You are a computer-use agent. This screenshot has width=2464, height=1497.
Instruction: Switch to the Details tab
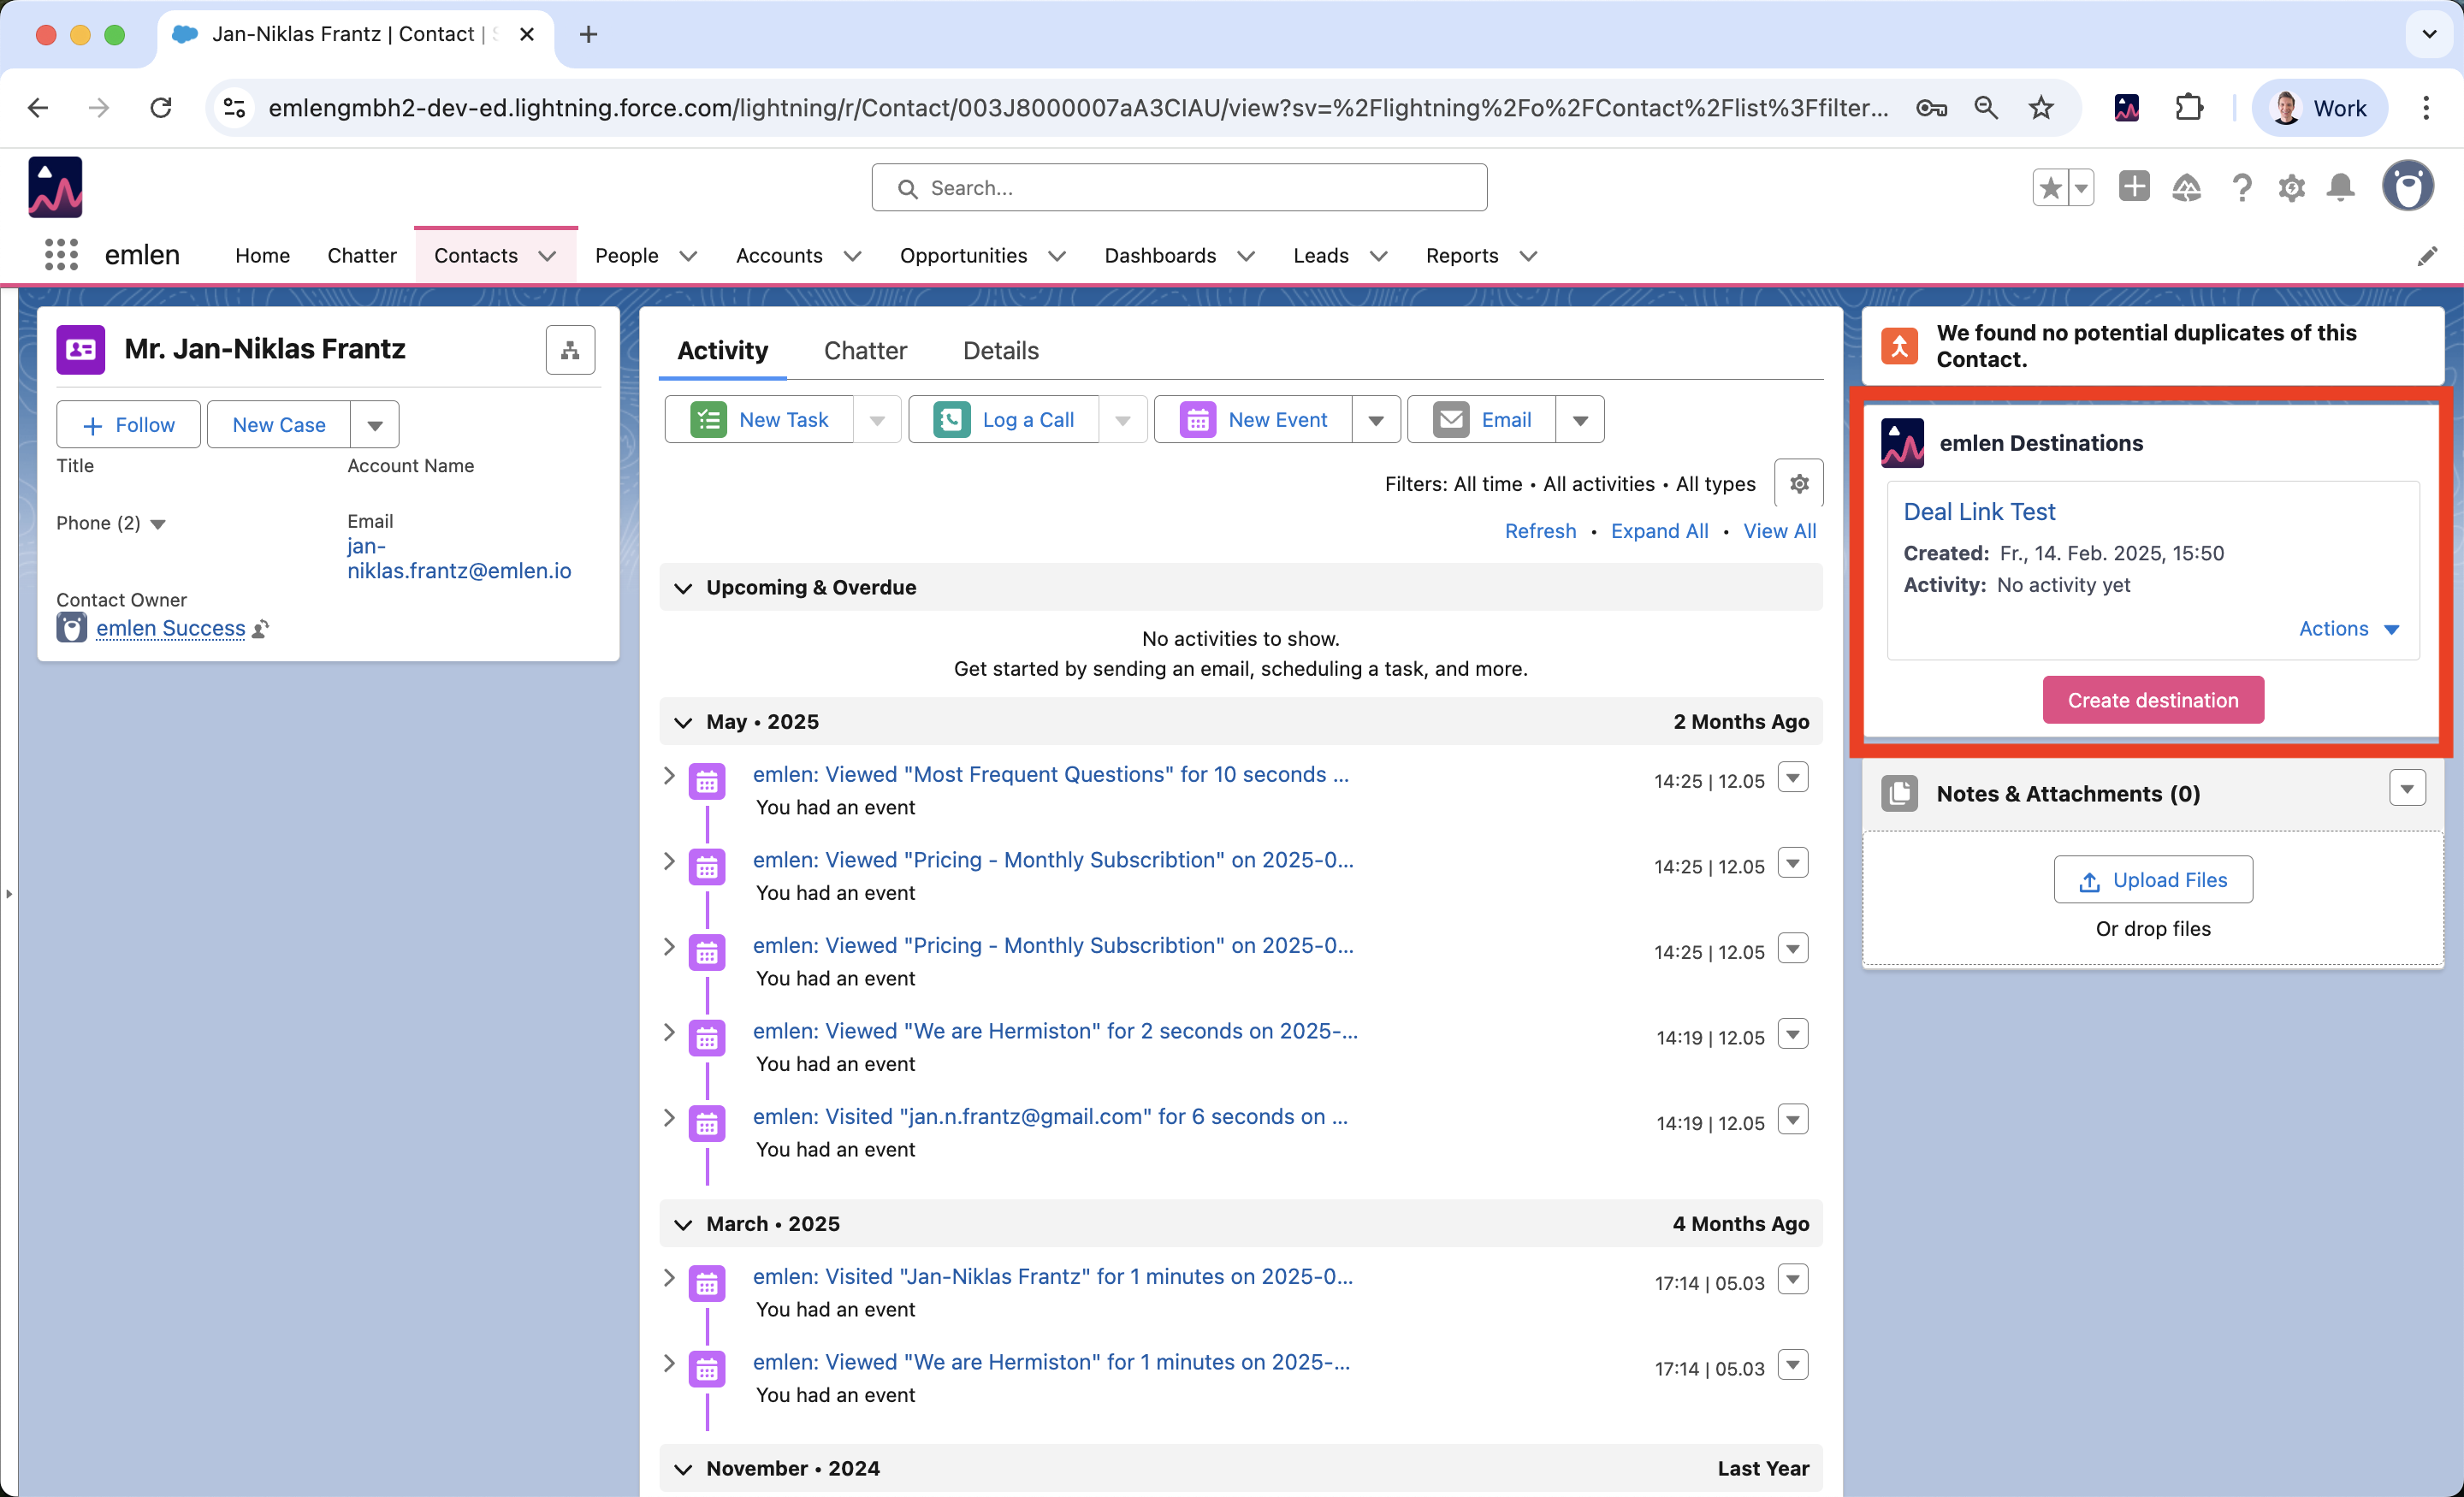1000,351
